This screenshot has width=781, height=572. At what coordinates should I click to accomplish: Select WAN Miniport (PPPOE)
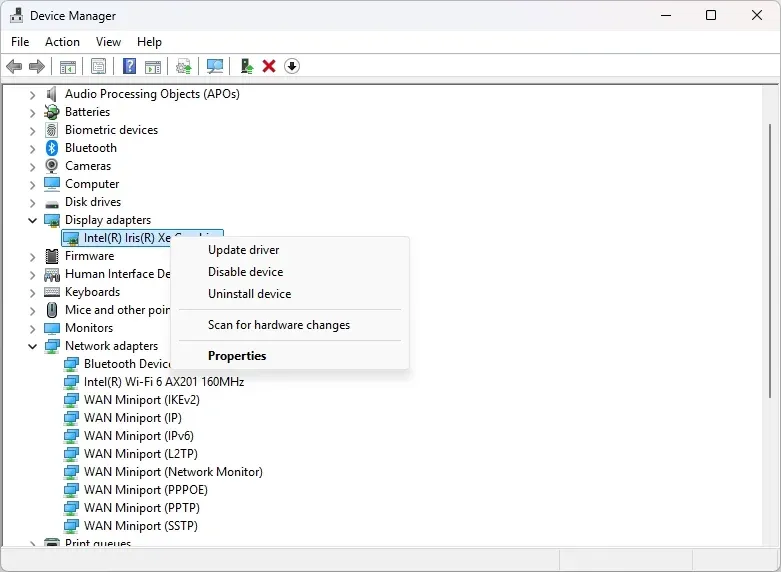pos(145,489)
